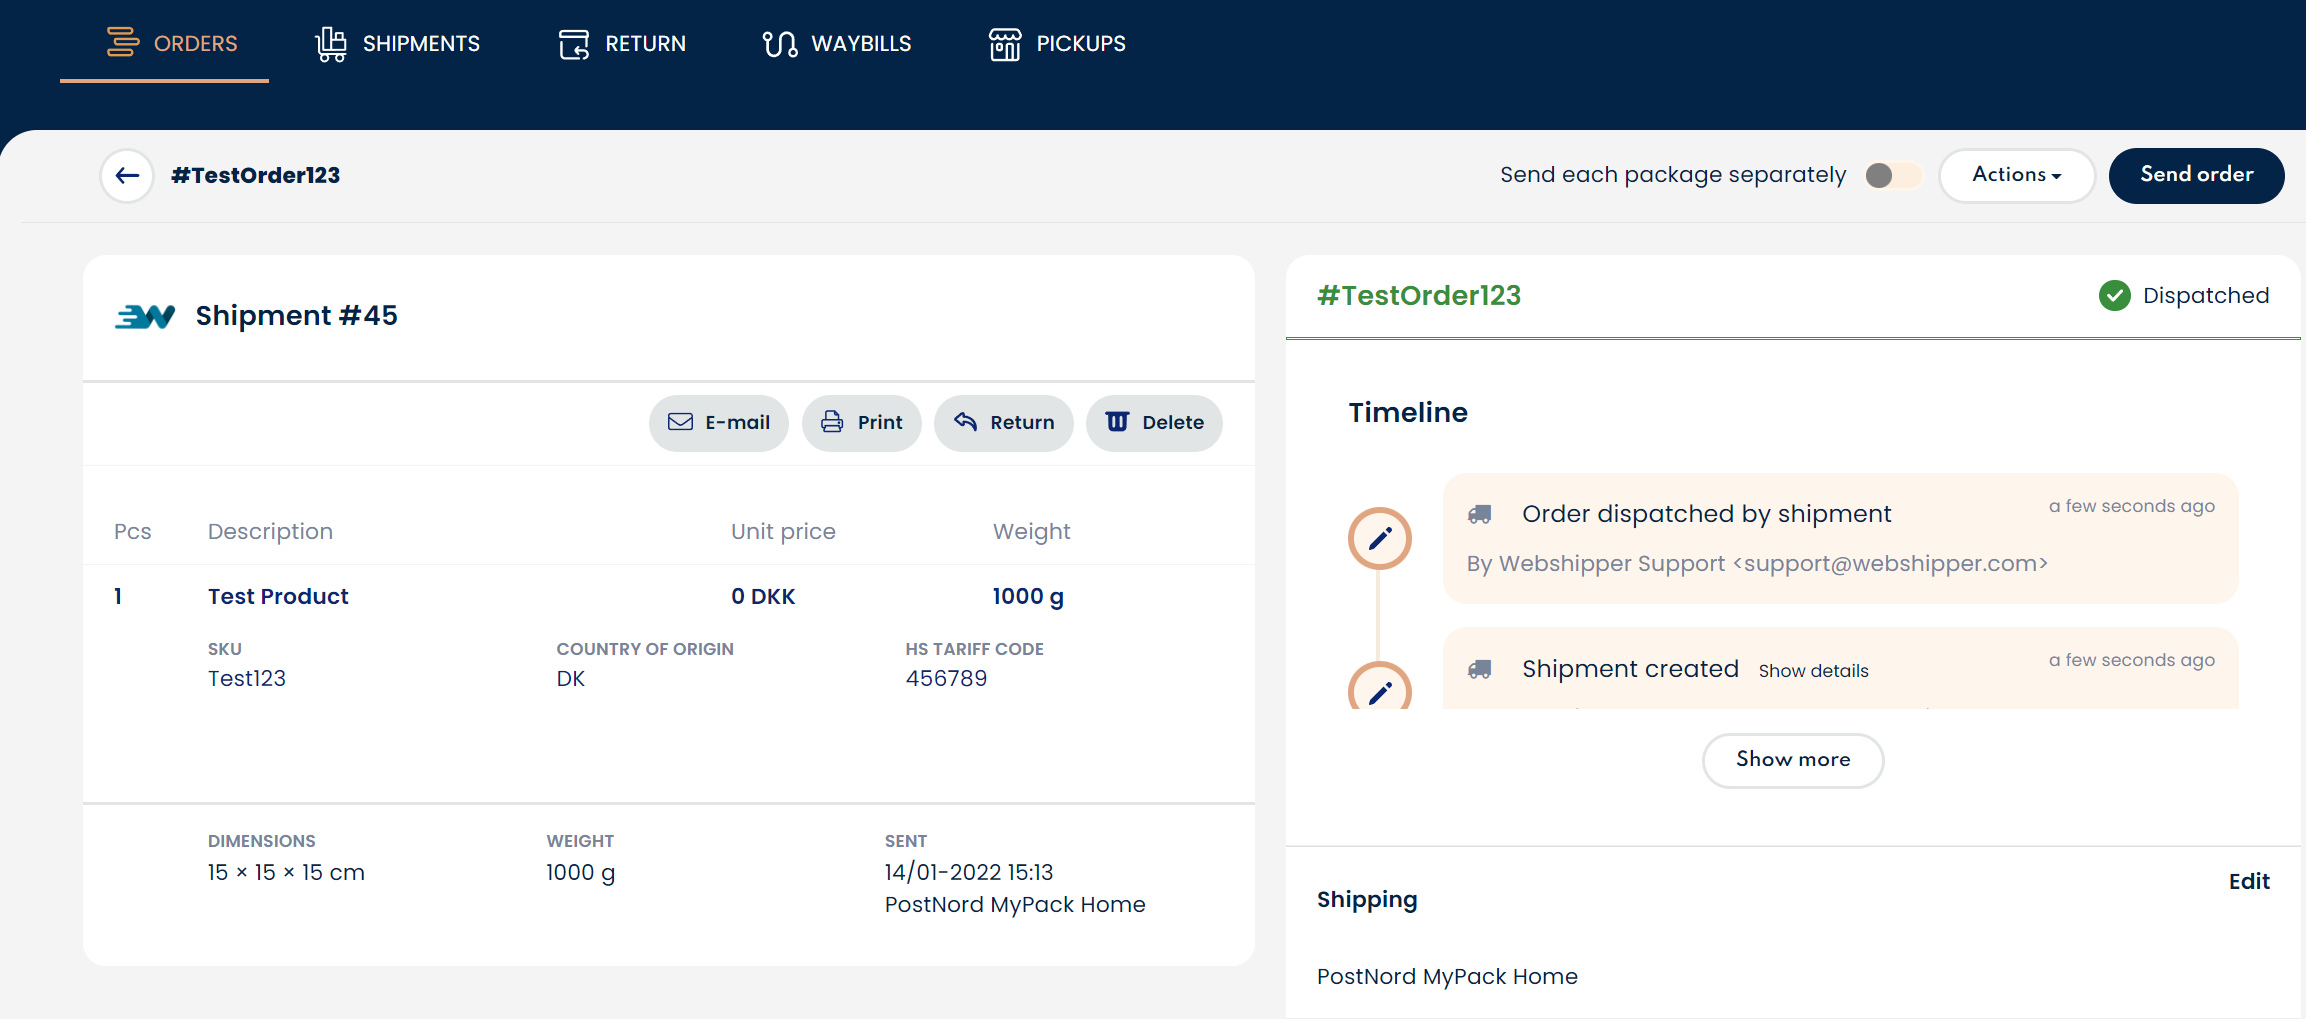Click the Return box icon
2306x1019 pixels.
pos(574,44)
